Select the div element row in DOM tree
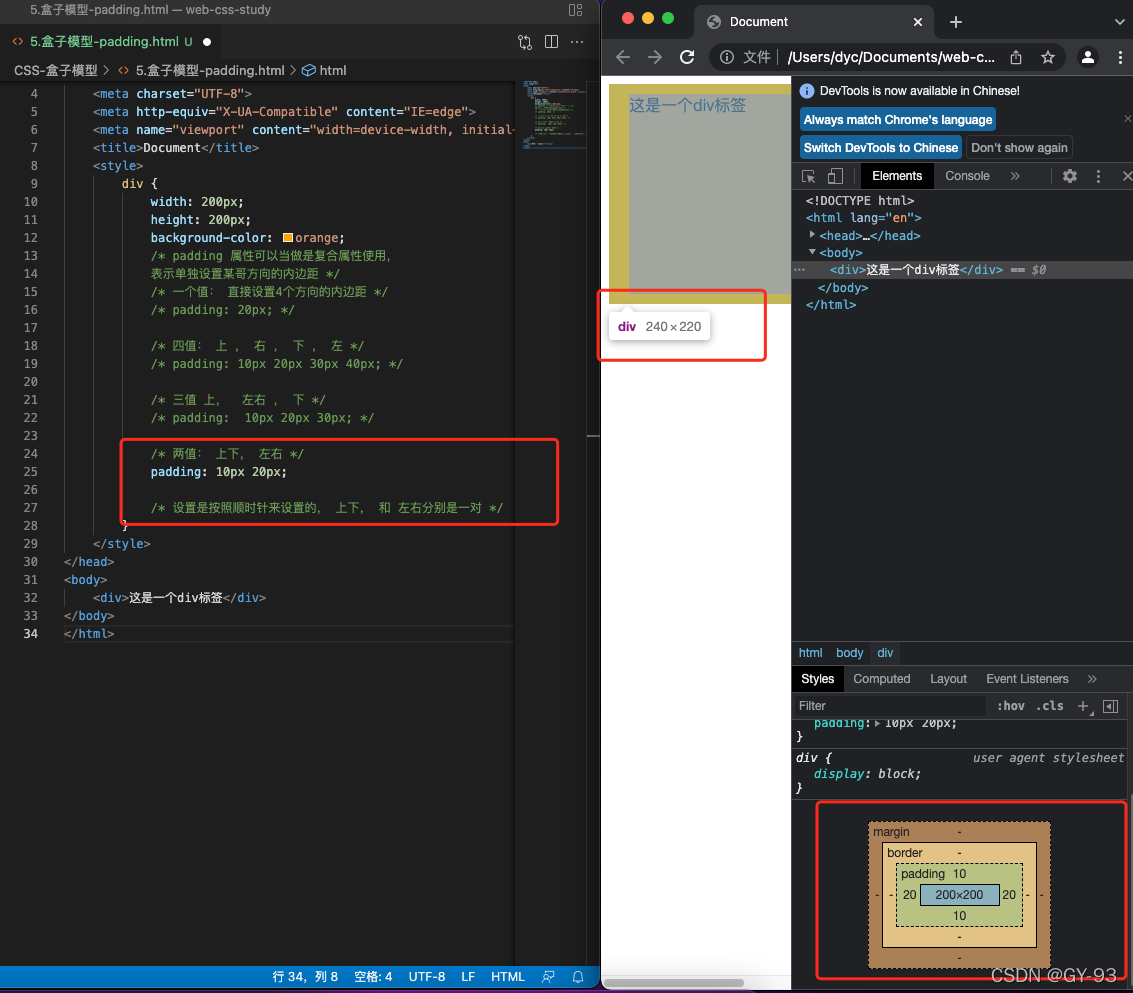1133x993 pixels. [x=962, y=270]
